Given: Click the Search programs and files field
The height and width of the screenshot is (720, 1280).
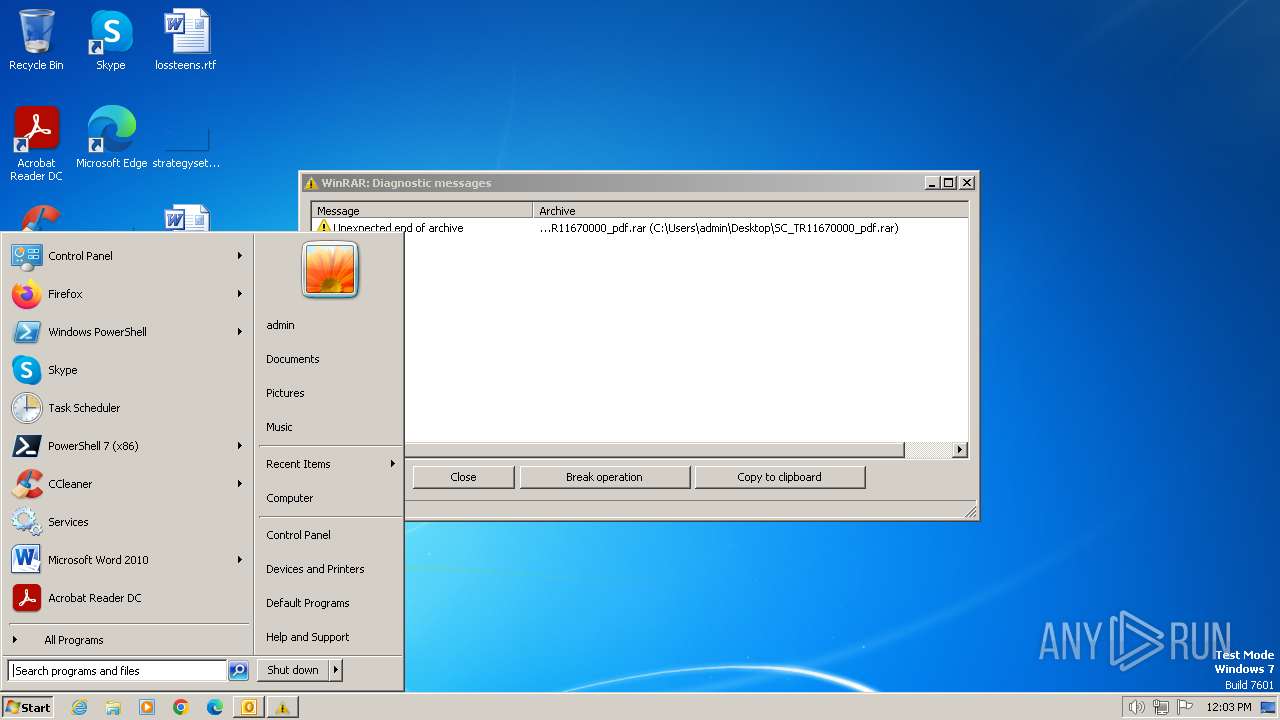Looking at the screenshot, I should tap(117, 671).
